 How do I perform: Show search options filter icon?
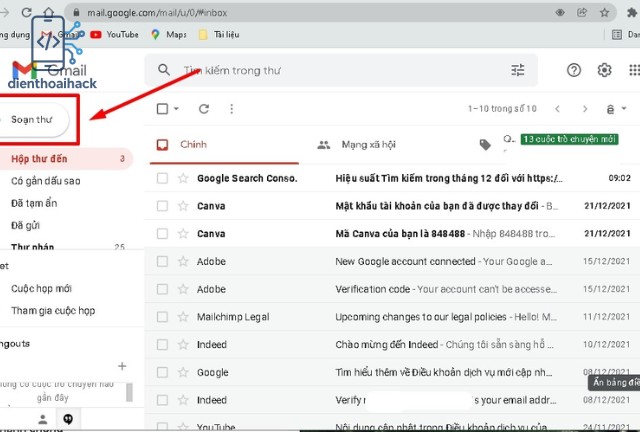coord(518,70)
